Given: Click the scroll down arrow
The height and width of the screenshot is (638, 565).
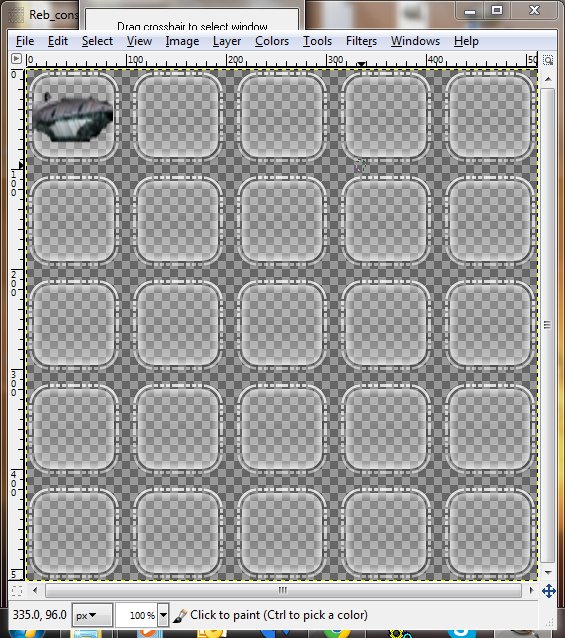Looking at the screenshot, I should (548, 572).
